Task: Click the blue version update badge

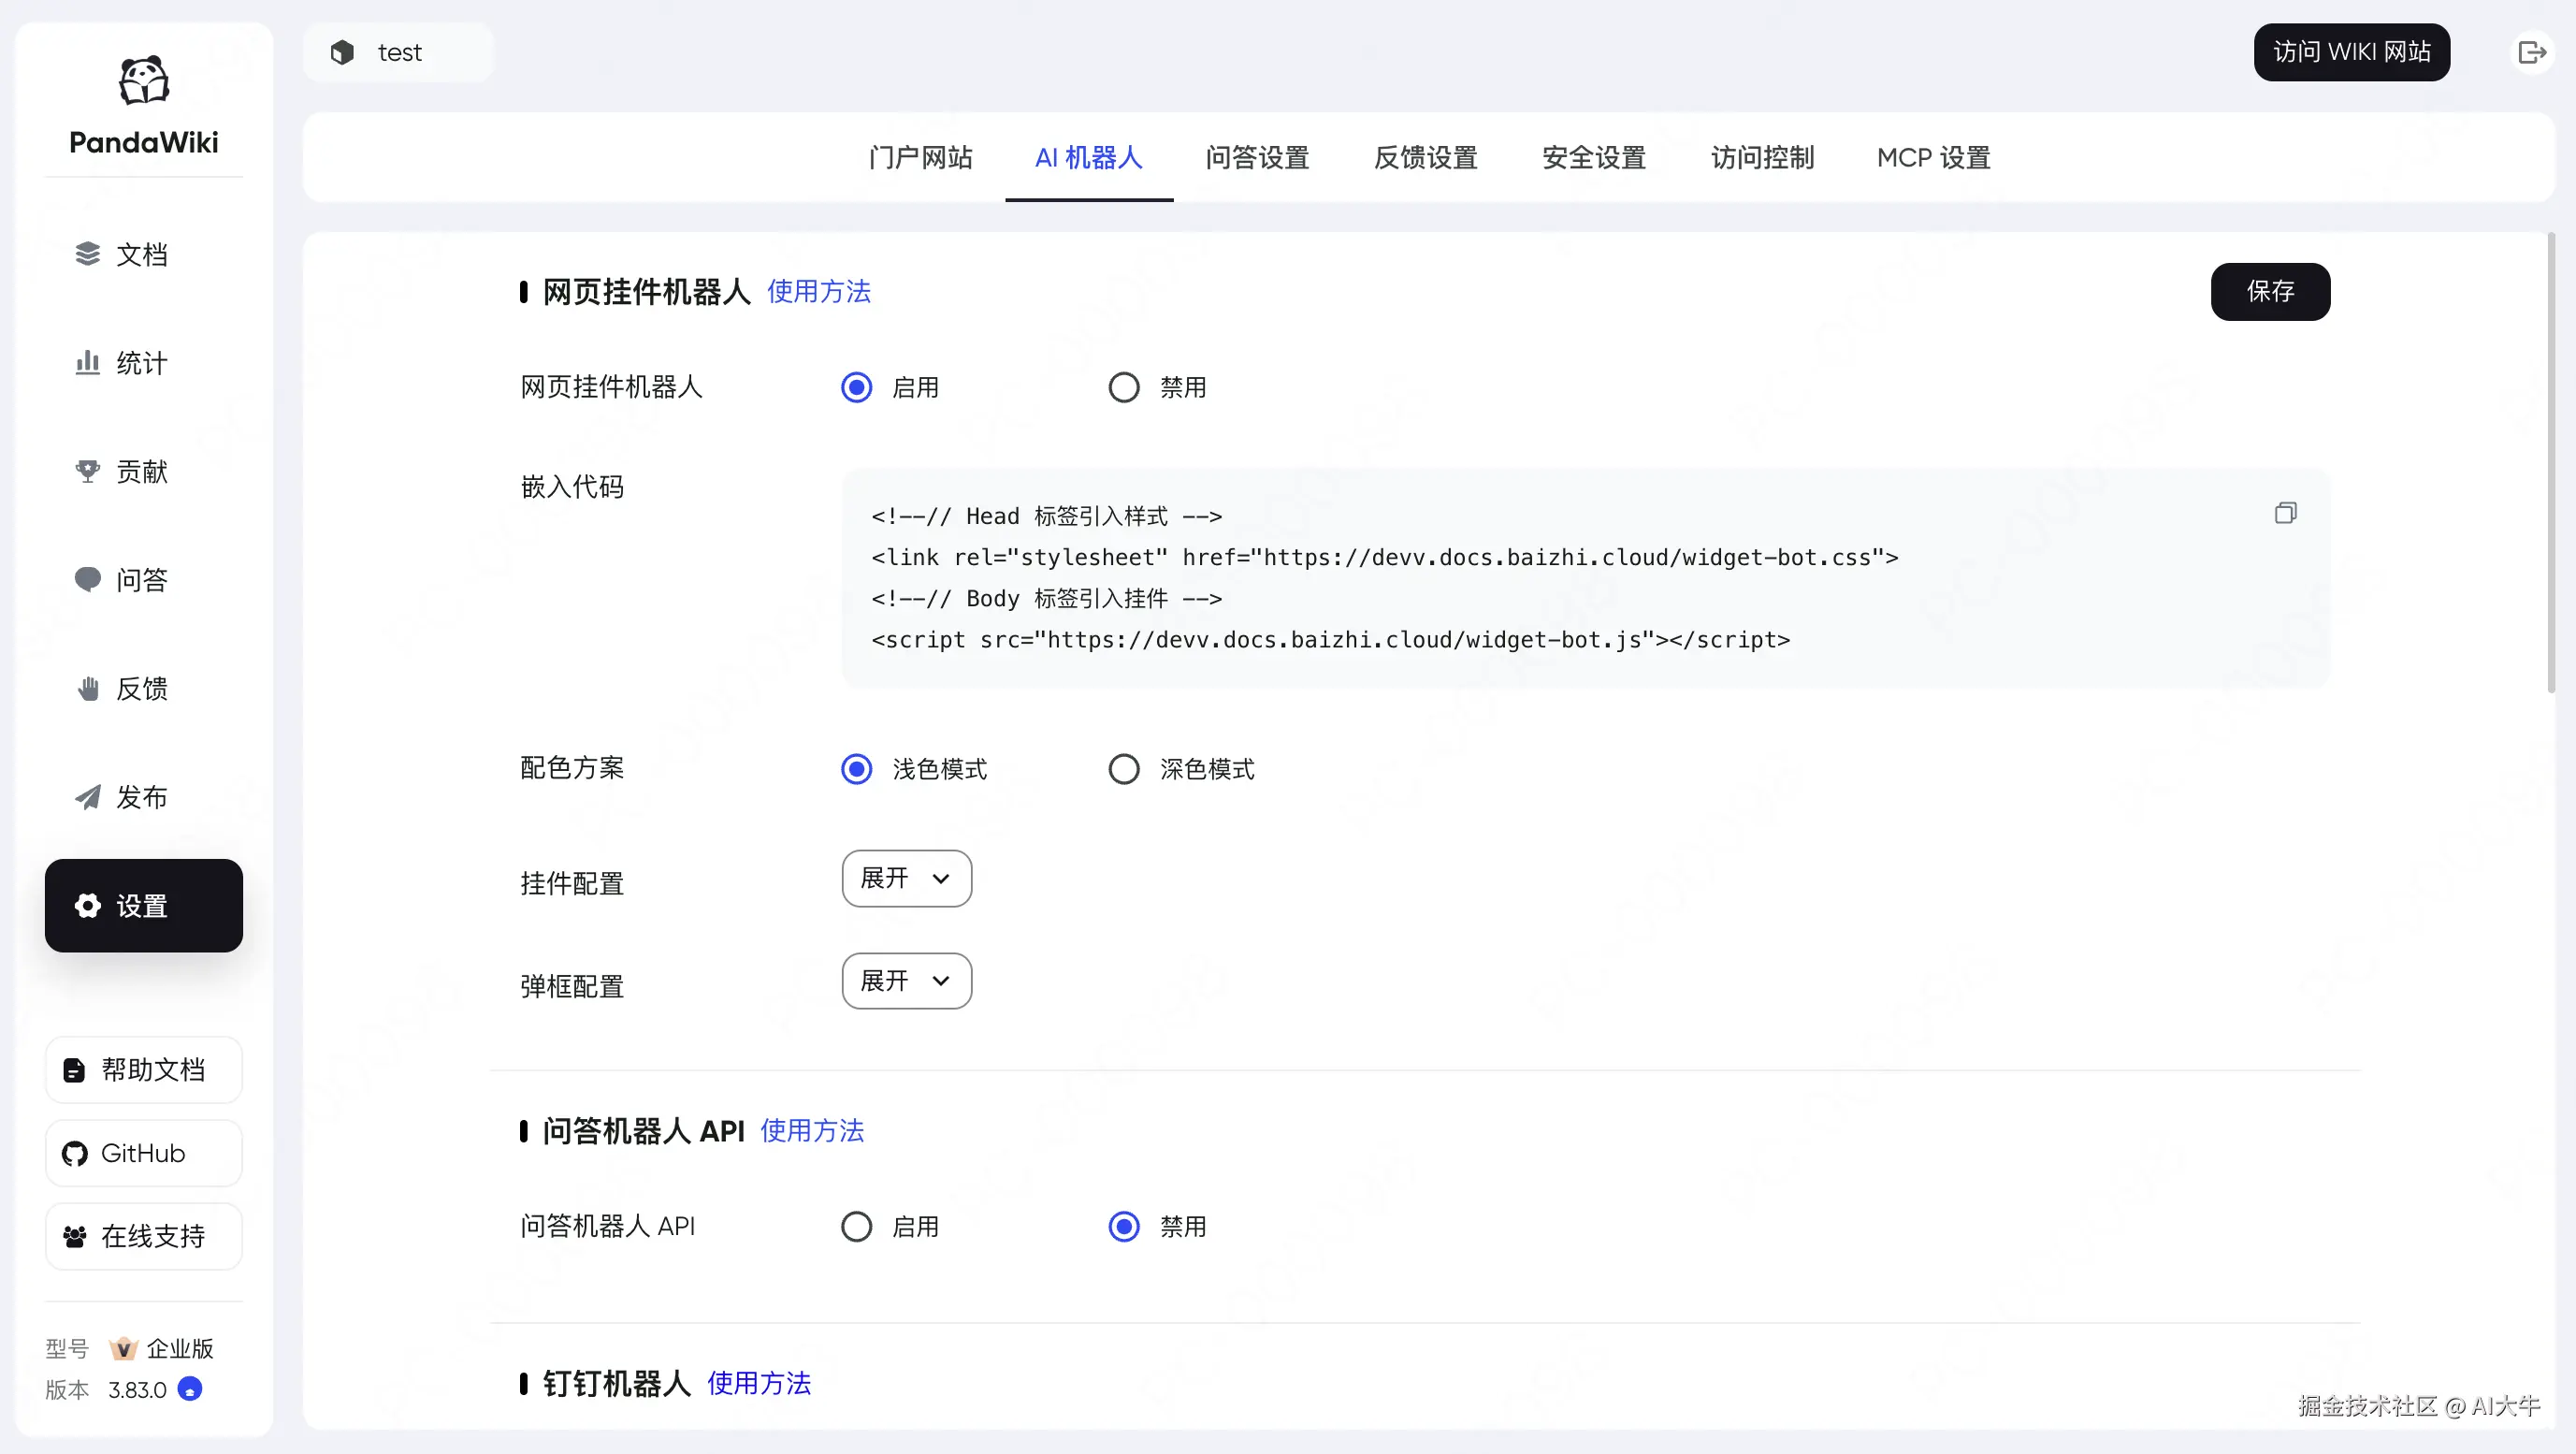Action: 190,1389
